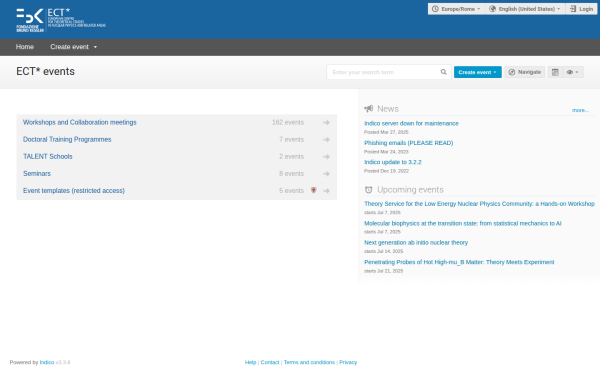Click the 7 events count text

click(291, 140)
